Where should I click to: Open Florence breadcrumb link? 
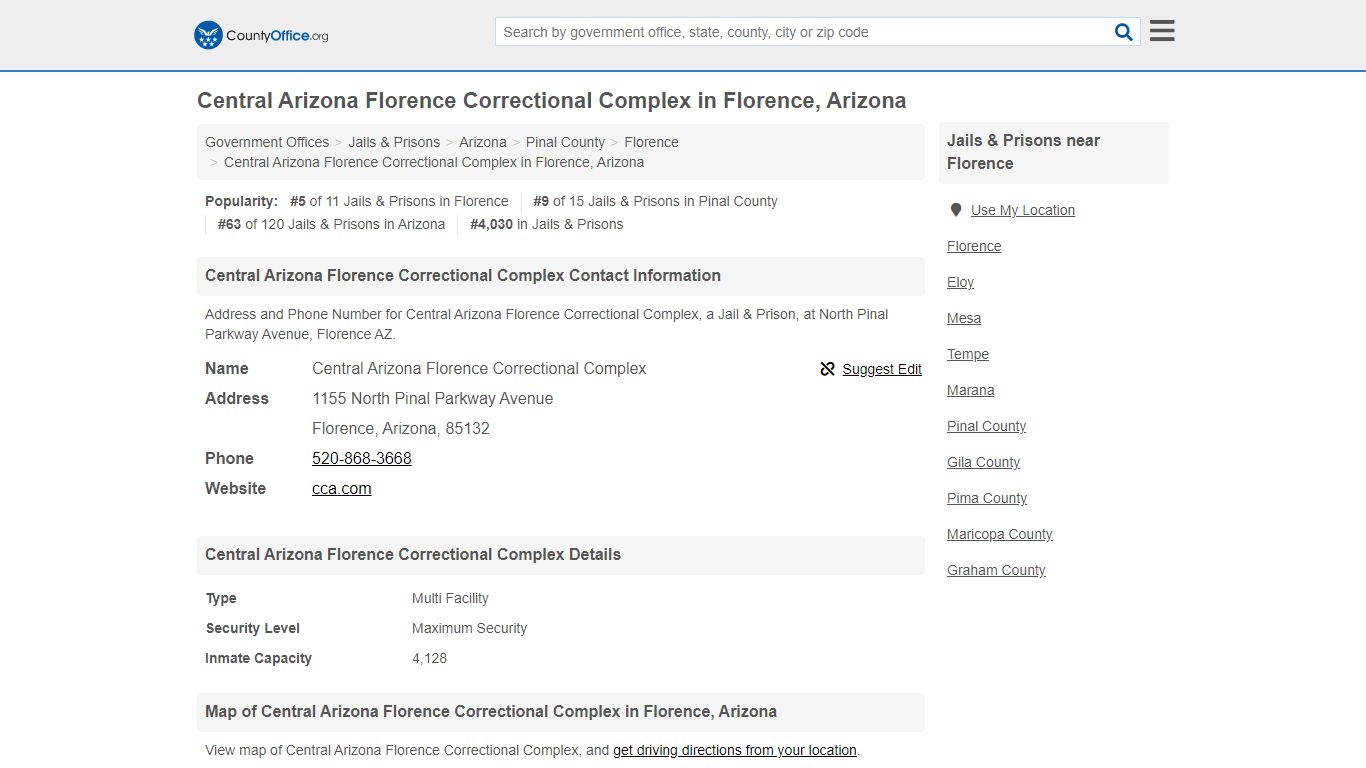click(x=651, y=142)
